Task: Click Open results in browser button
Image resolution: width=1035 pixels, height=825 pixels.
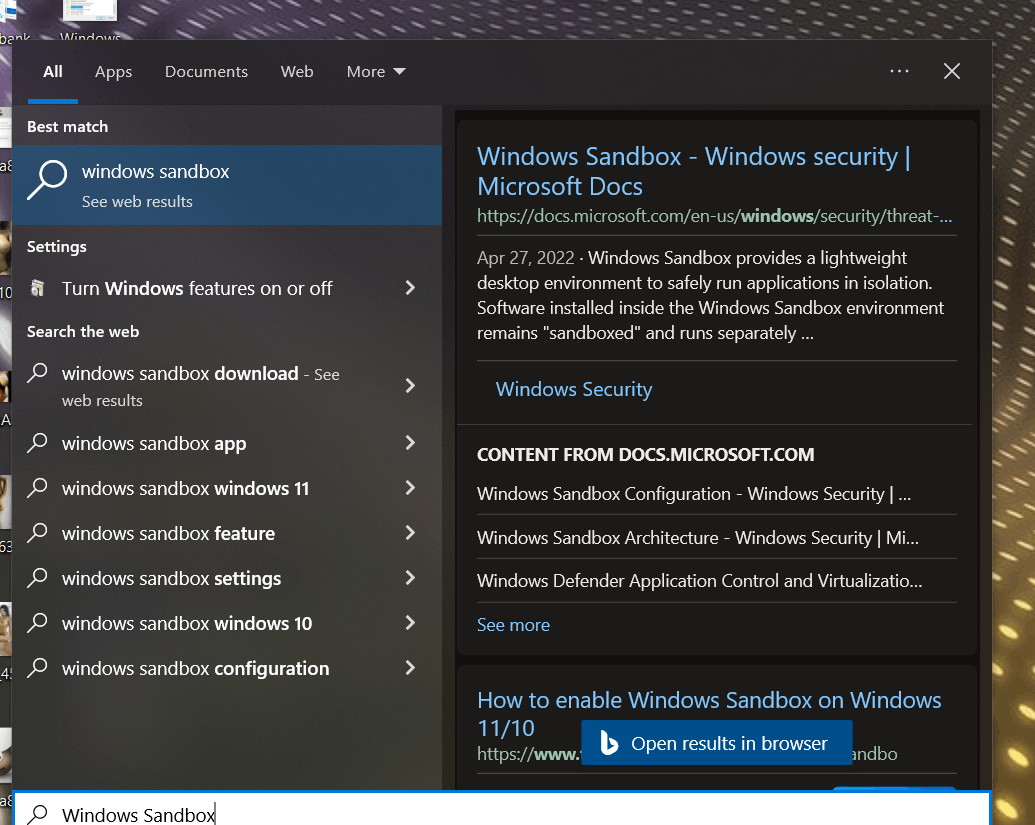Action: 716,743
